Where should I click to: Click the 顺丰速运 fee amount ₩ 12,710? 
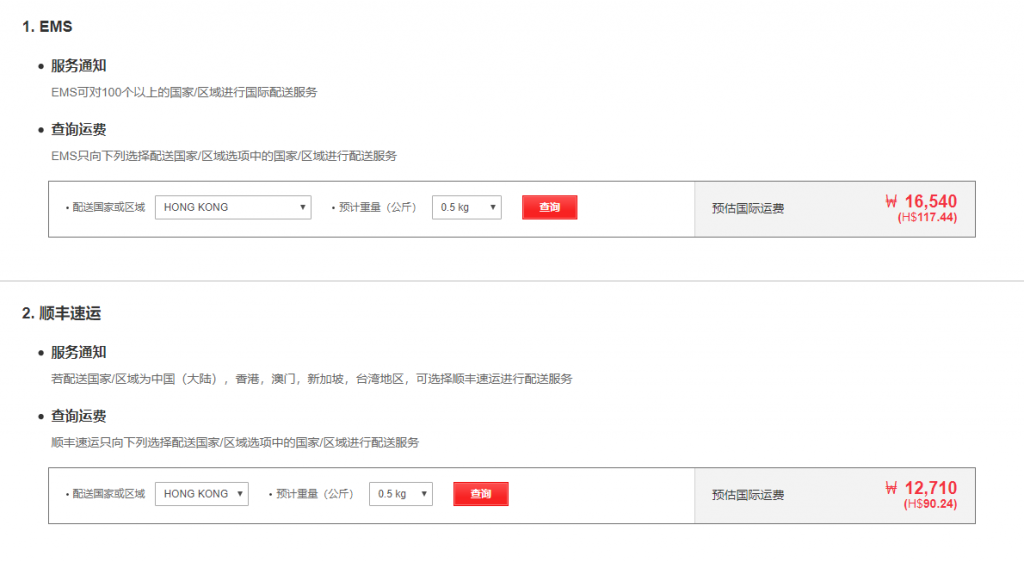coord(921,489)
